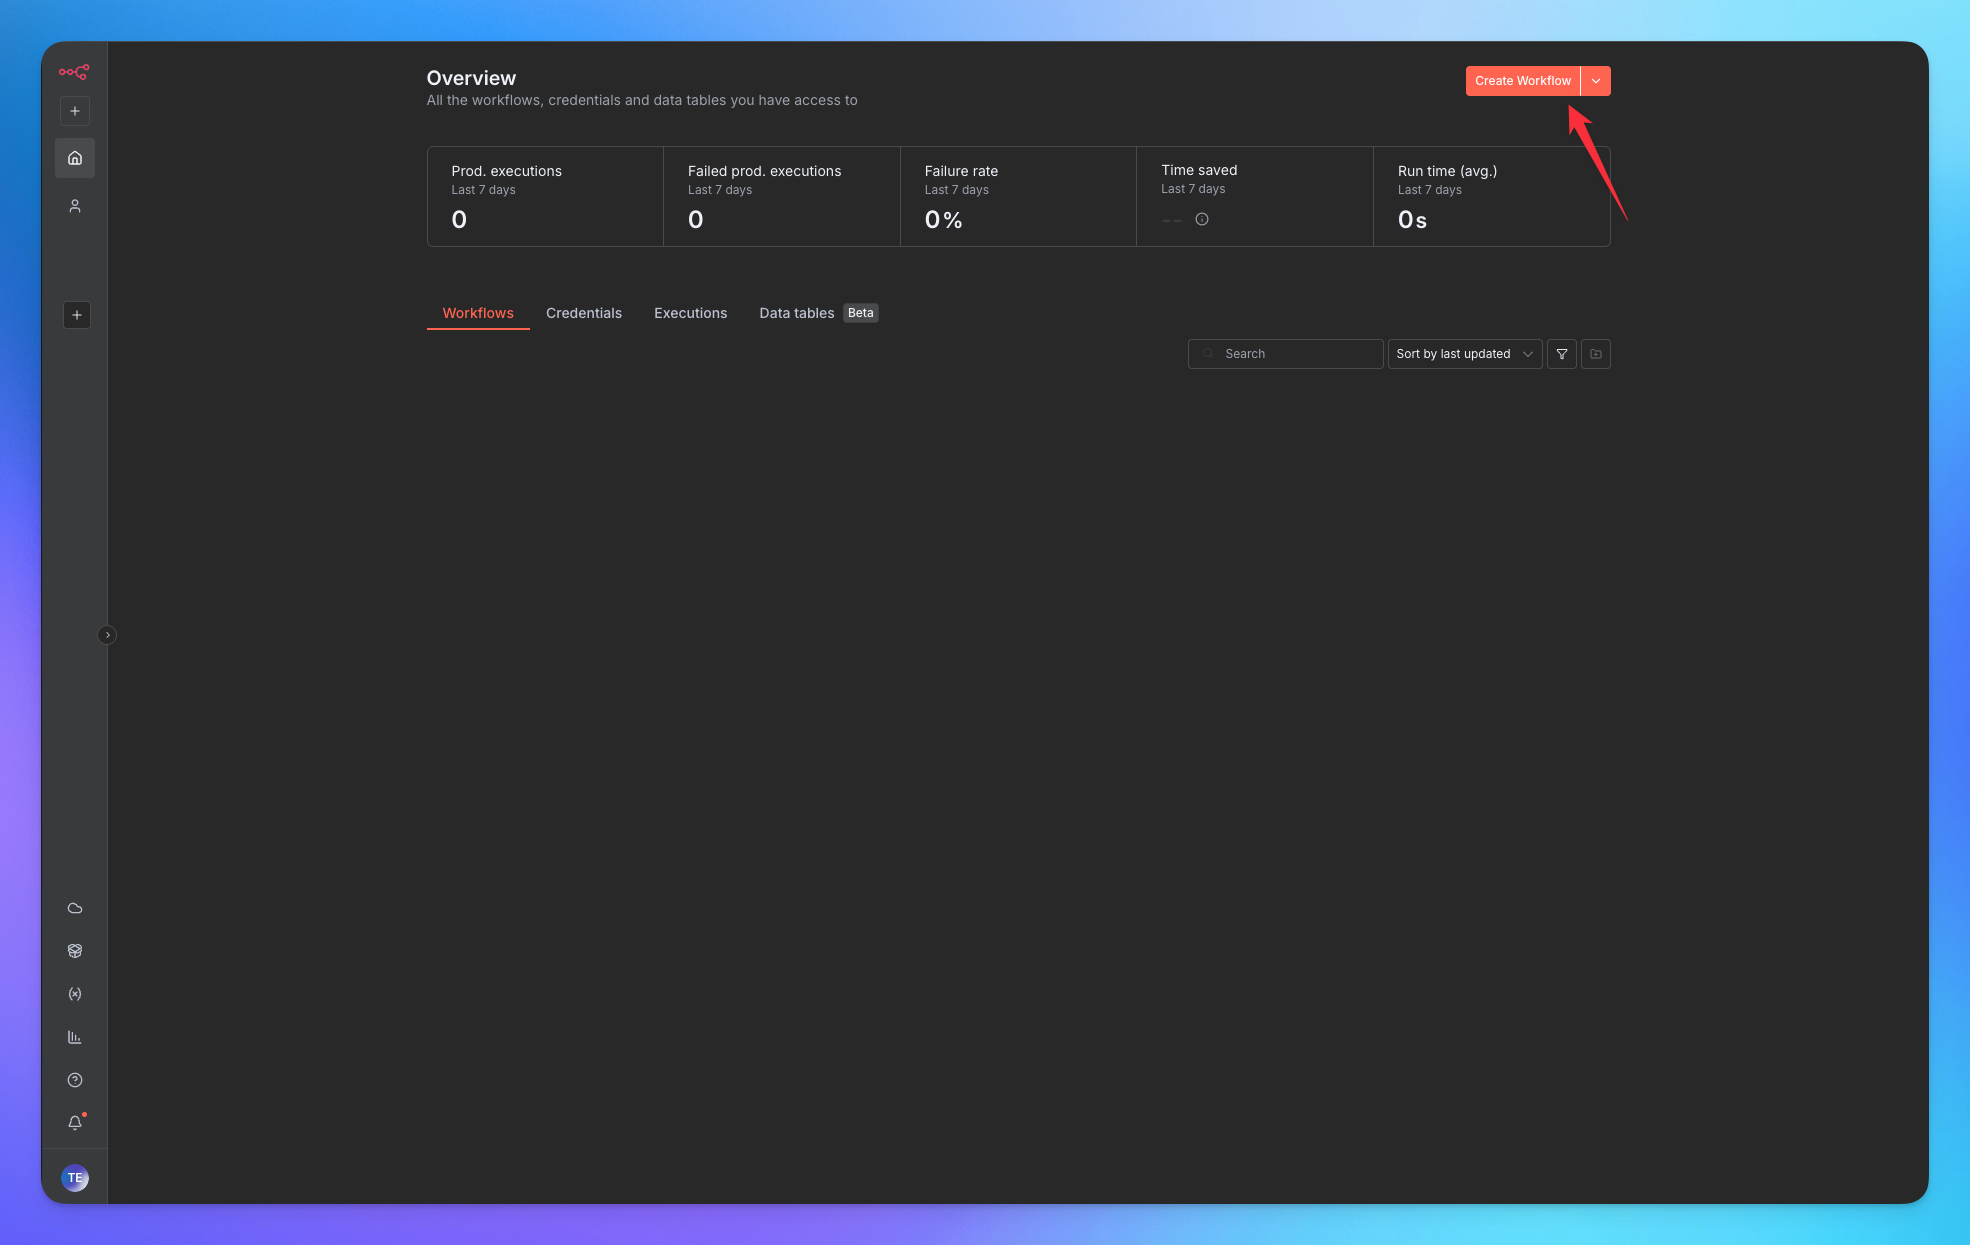Open the help question mark icon

tap(75, 1080)
